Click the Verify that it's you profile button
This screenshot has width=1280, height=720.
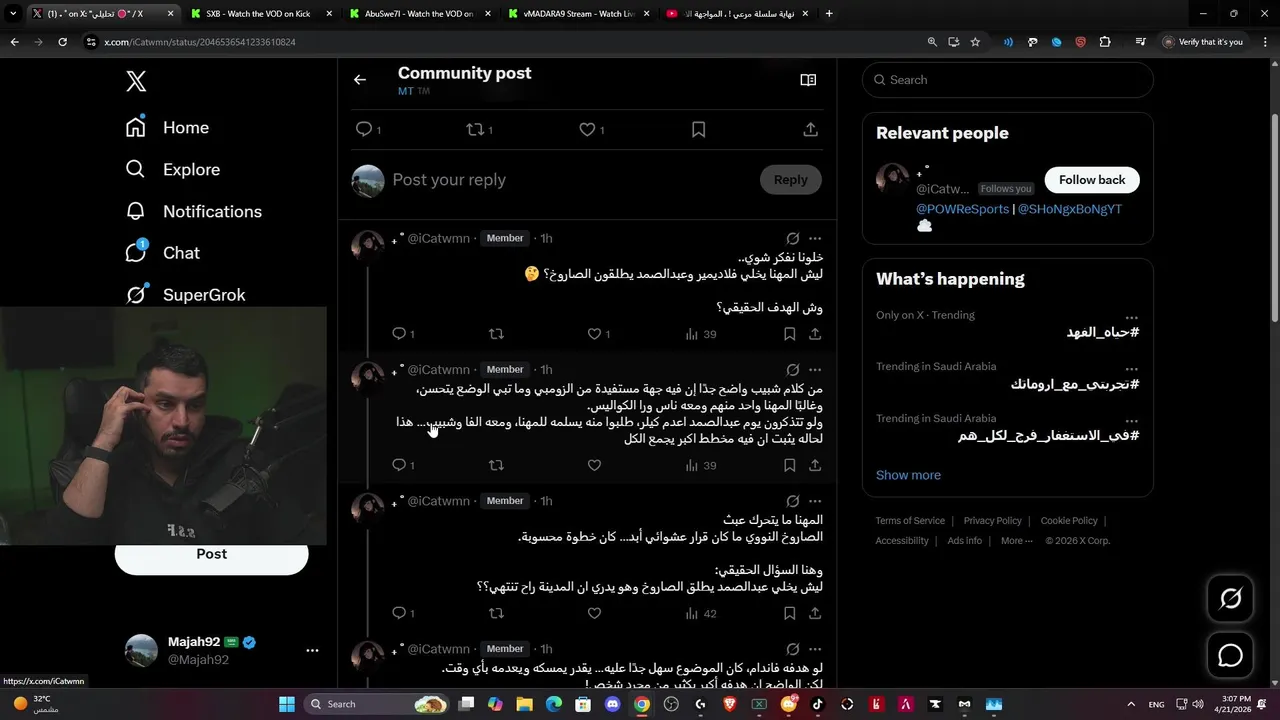[1203, 42]
